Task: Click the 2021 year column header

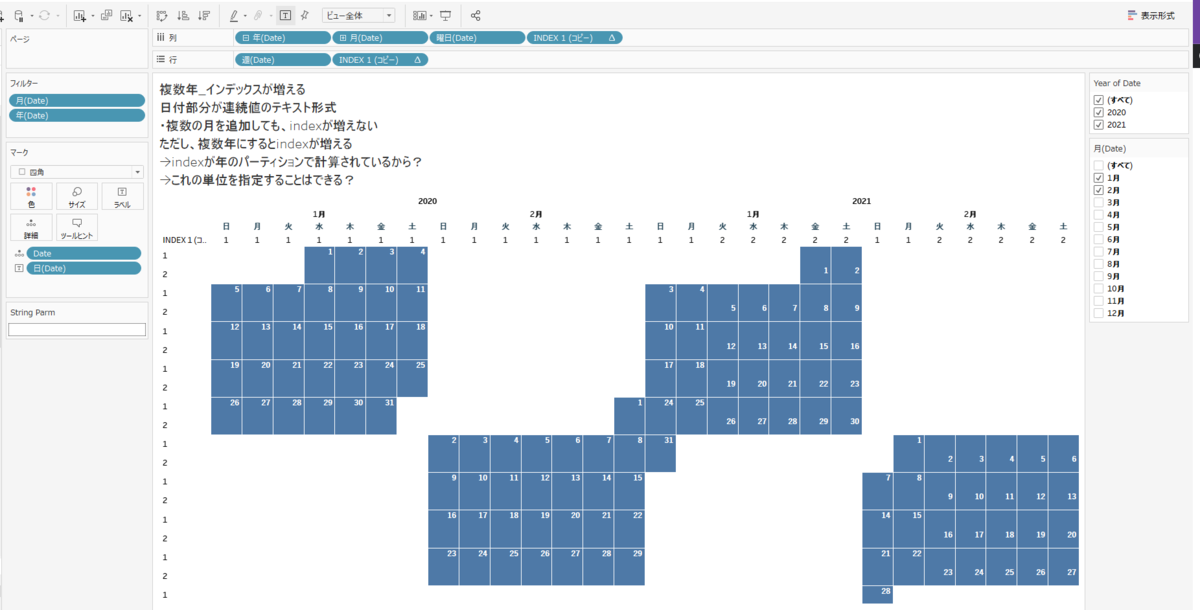Action: [861, 201]
